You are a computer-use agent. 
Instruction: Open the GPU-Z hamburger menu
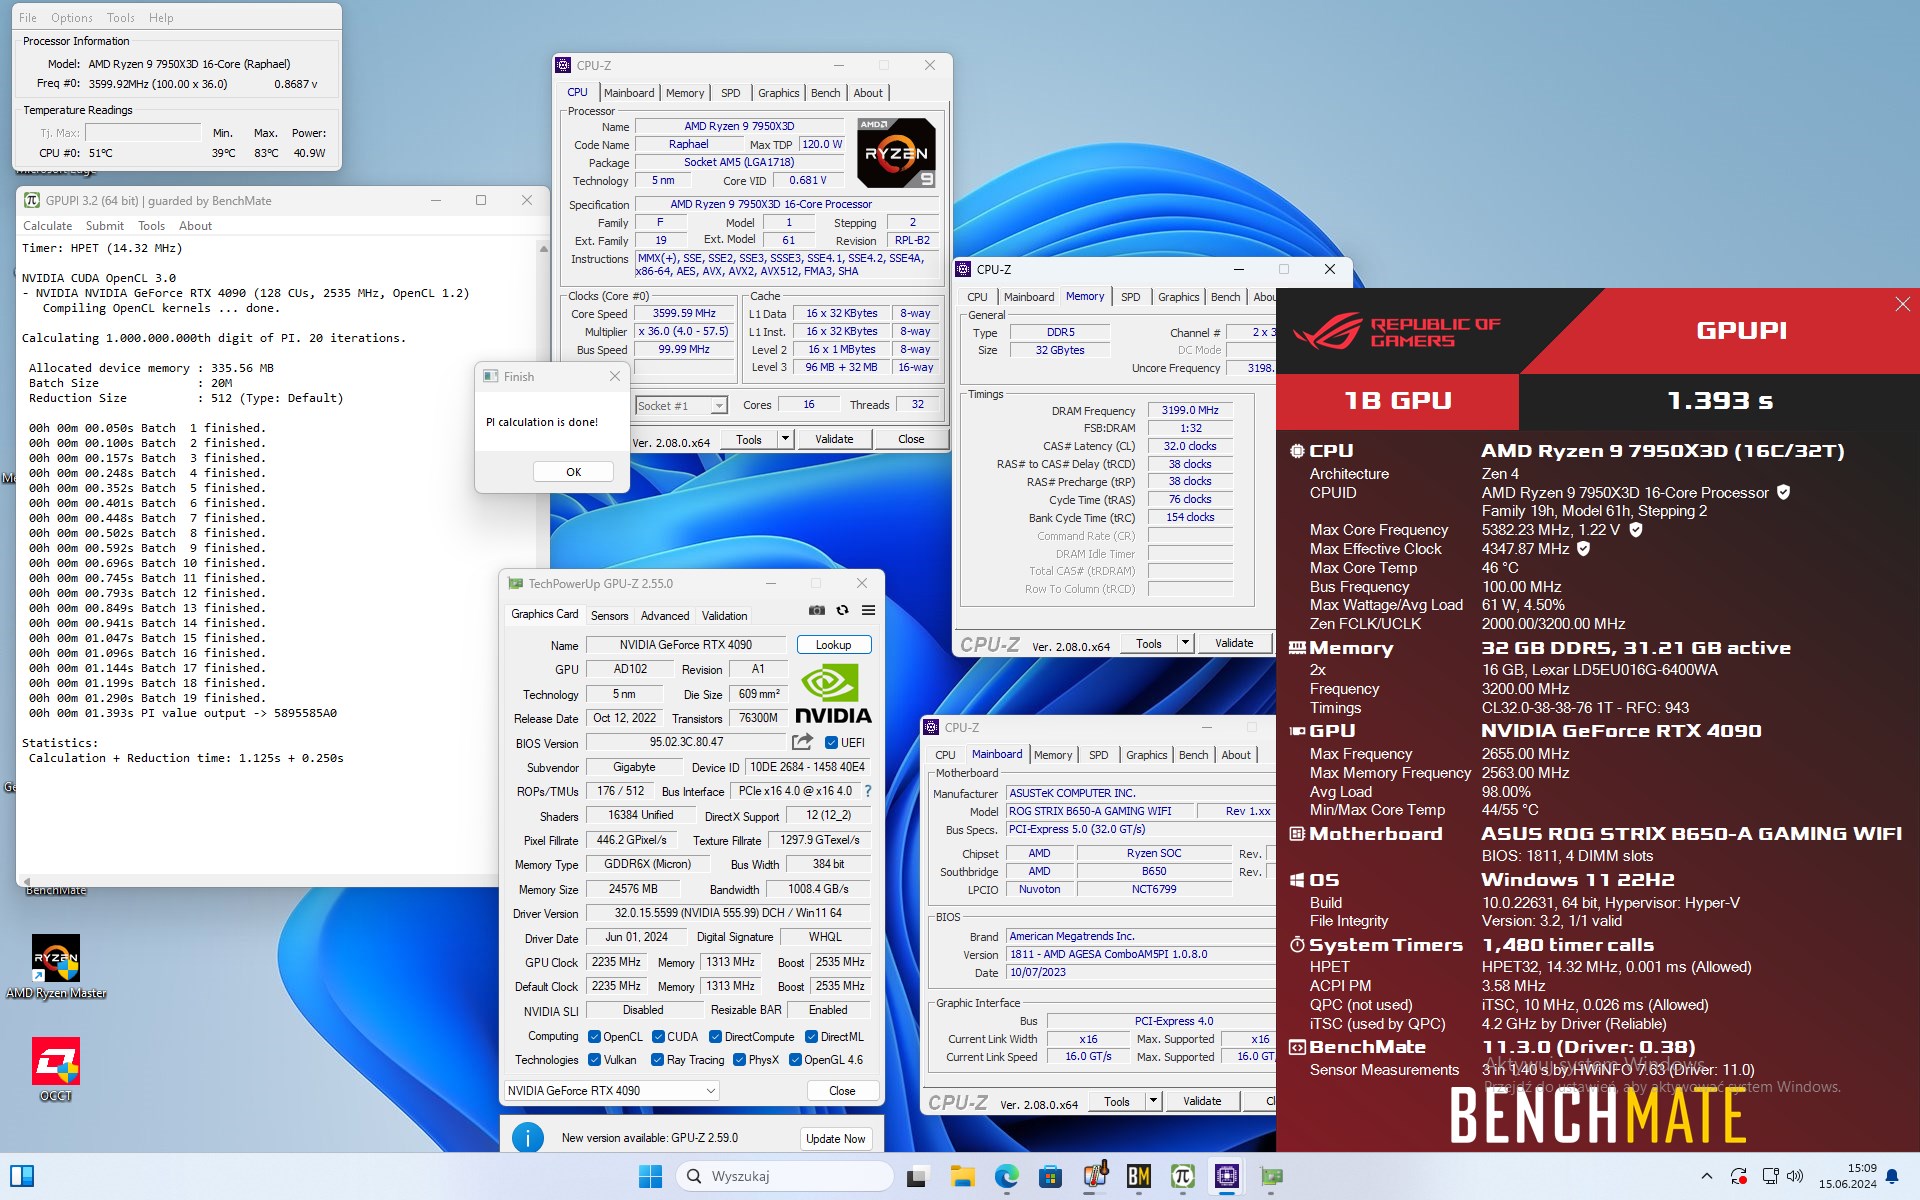pyautogui.click(x=868, y=610)
